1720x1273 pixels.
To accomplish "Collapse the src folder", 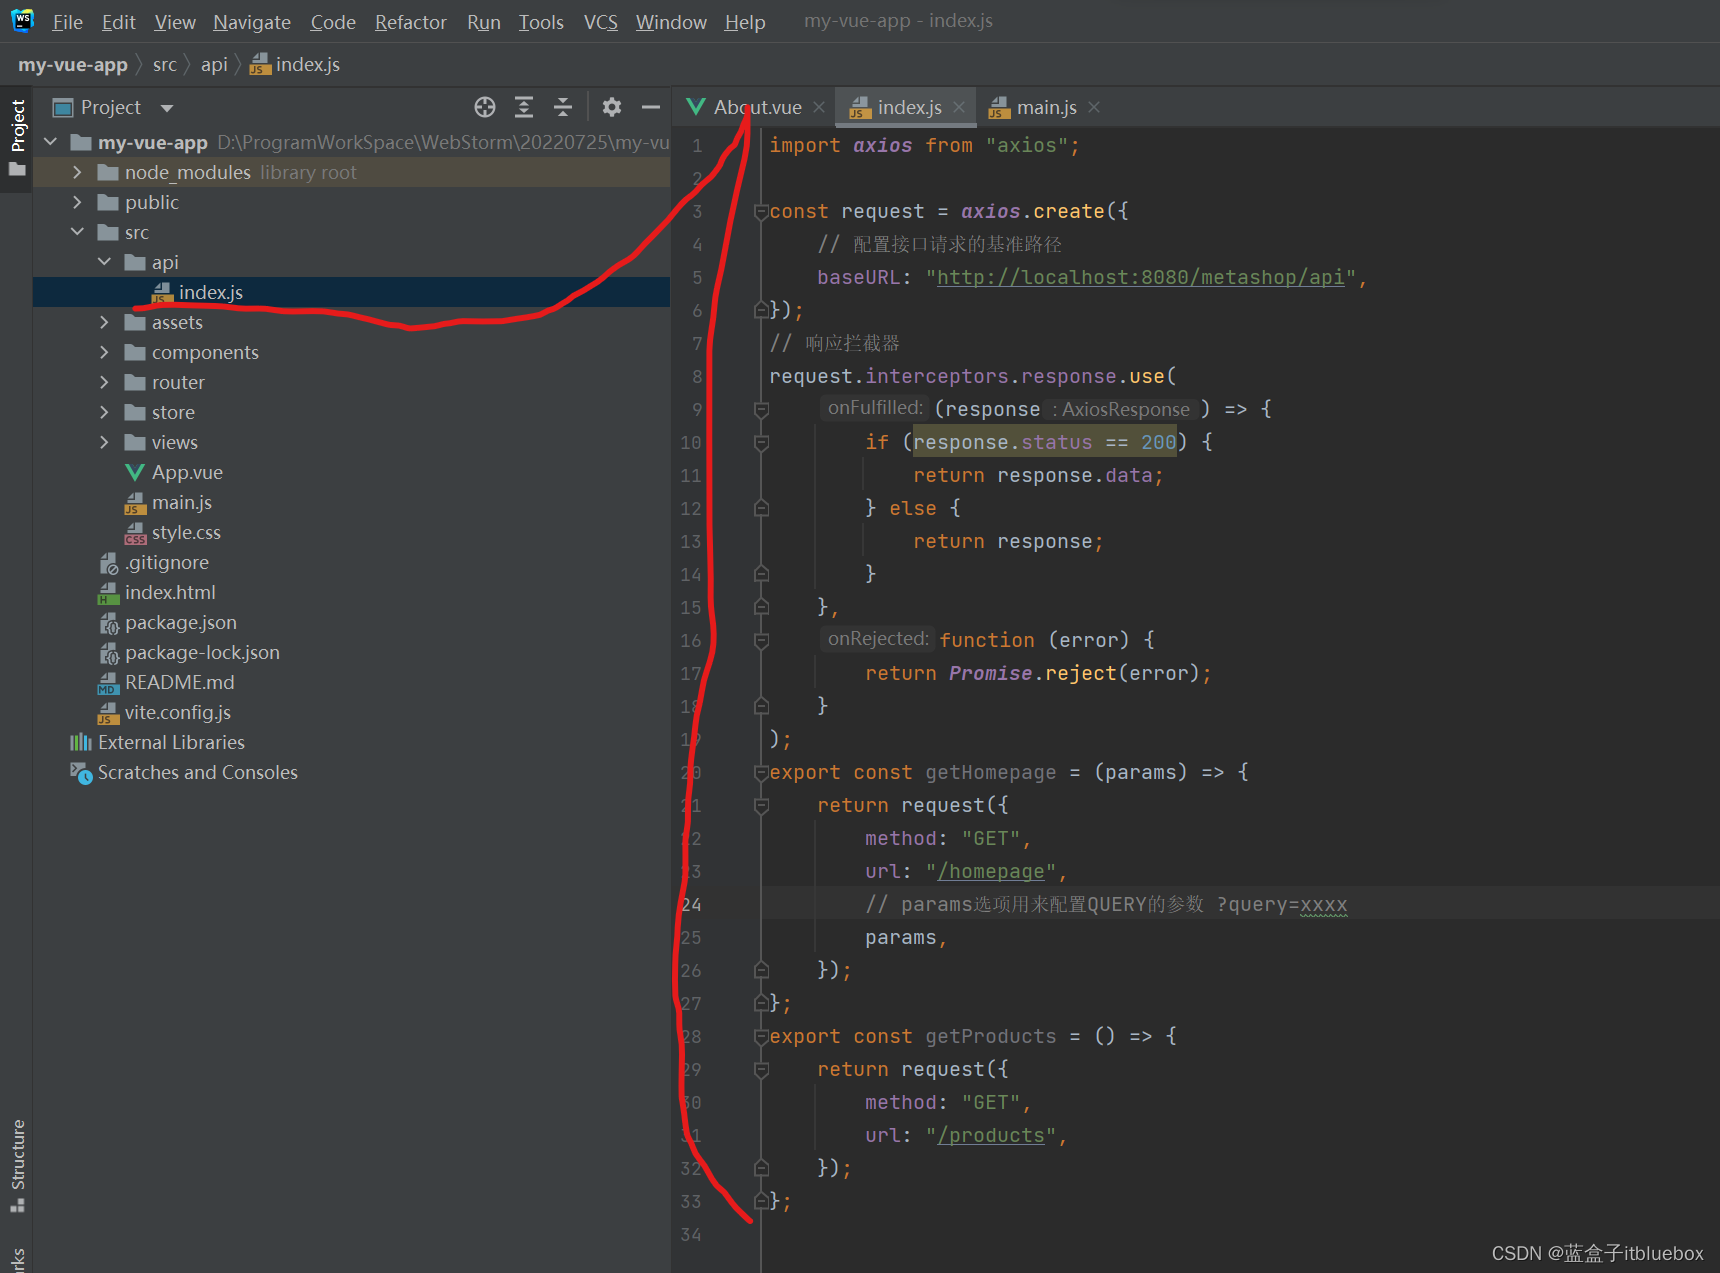I will click(77, 232).
